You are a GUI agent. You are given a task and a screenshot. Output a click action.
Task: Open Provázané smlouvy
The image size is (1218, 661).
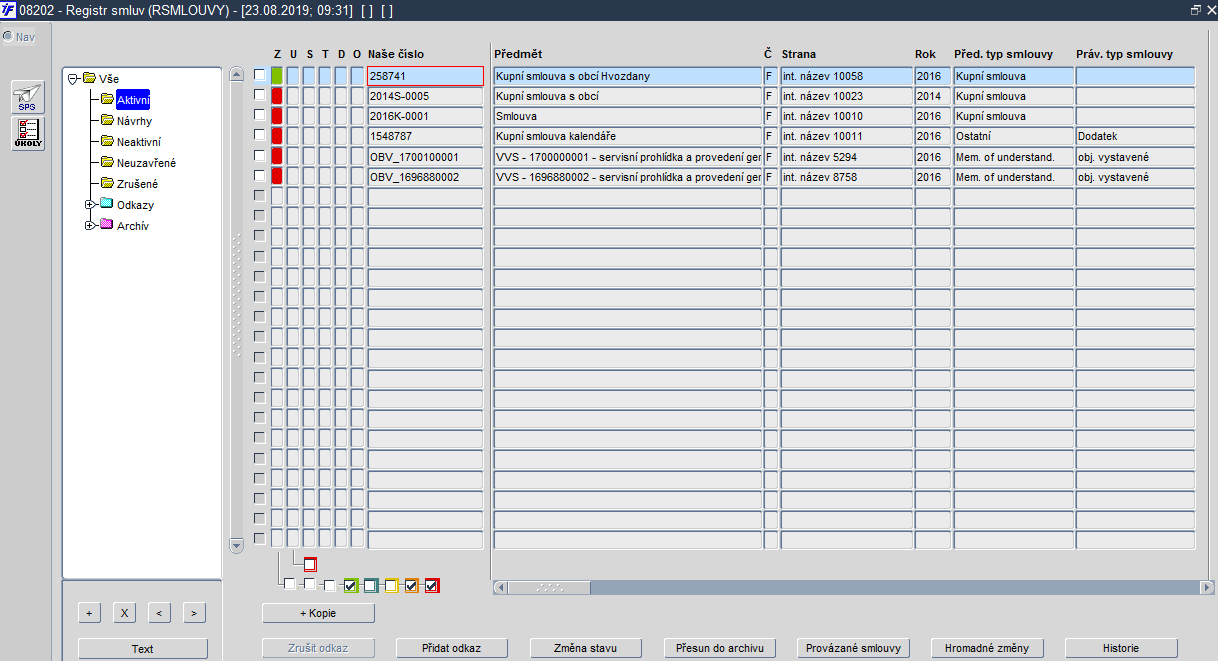854,648
